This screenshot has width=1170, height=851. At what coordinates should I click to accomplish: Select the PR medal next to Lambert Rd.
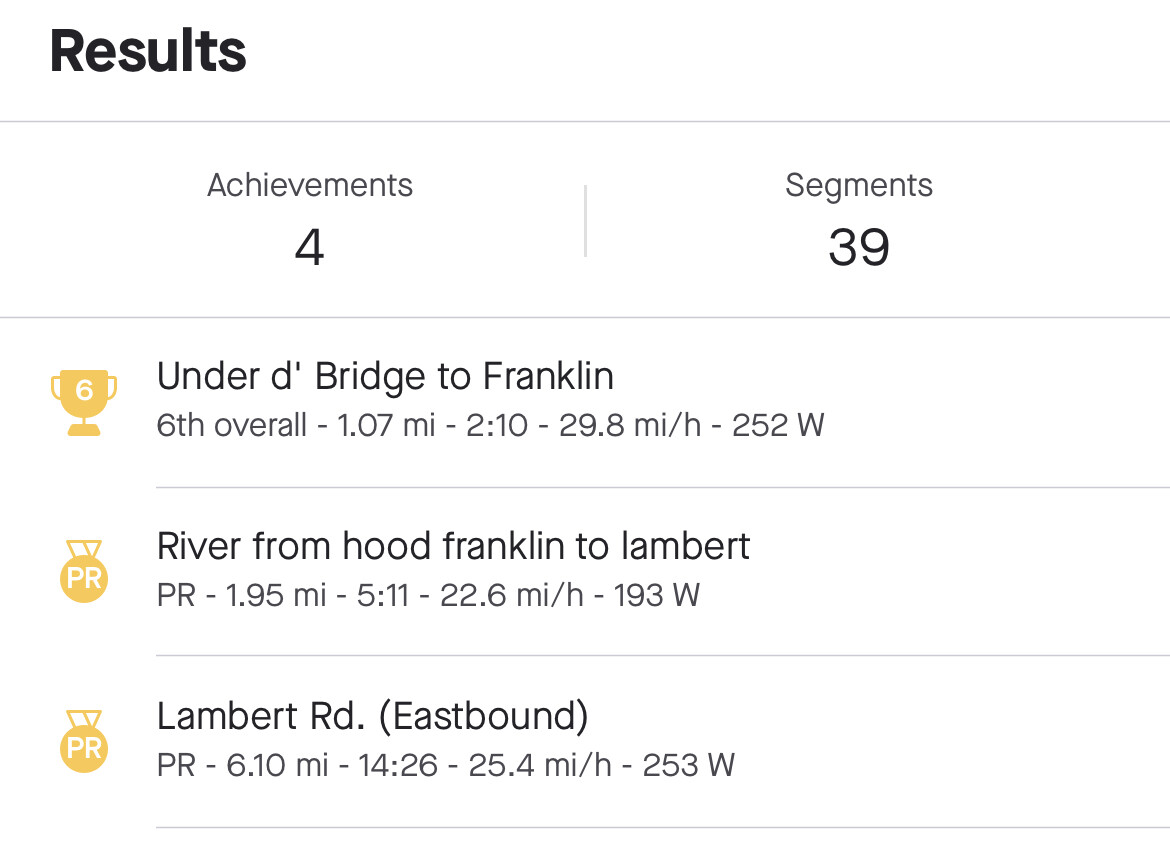[x=84, y=740]
